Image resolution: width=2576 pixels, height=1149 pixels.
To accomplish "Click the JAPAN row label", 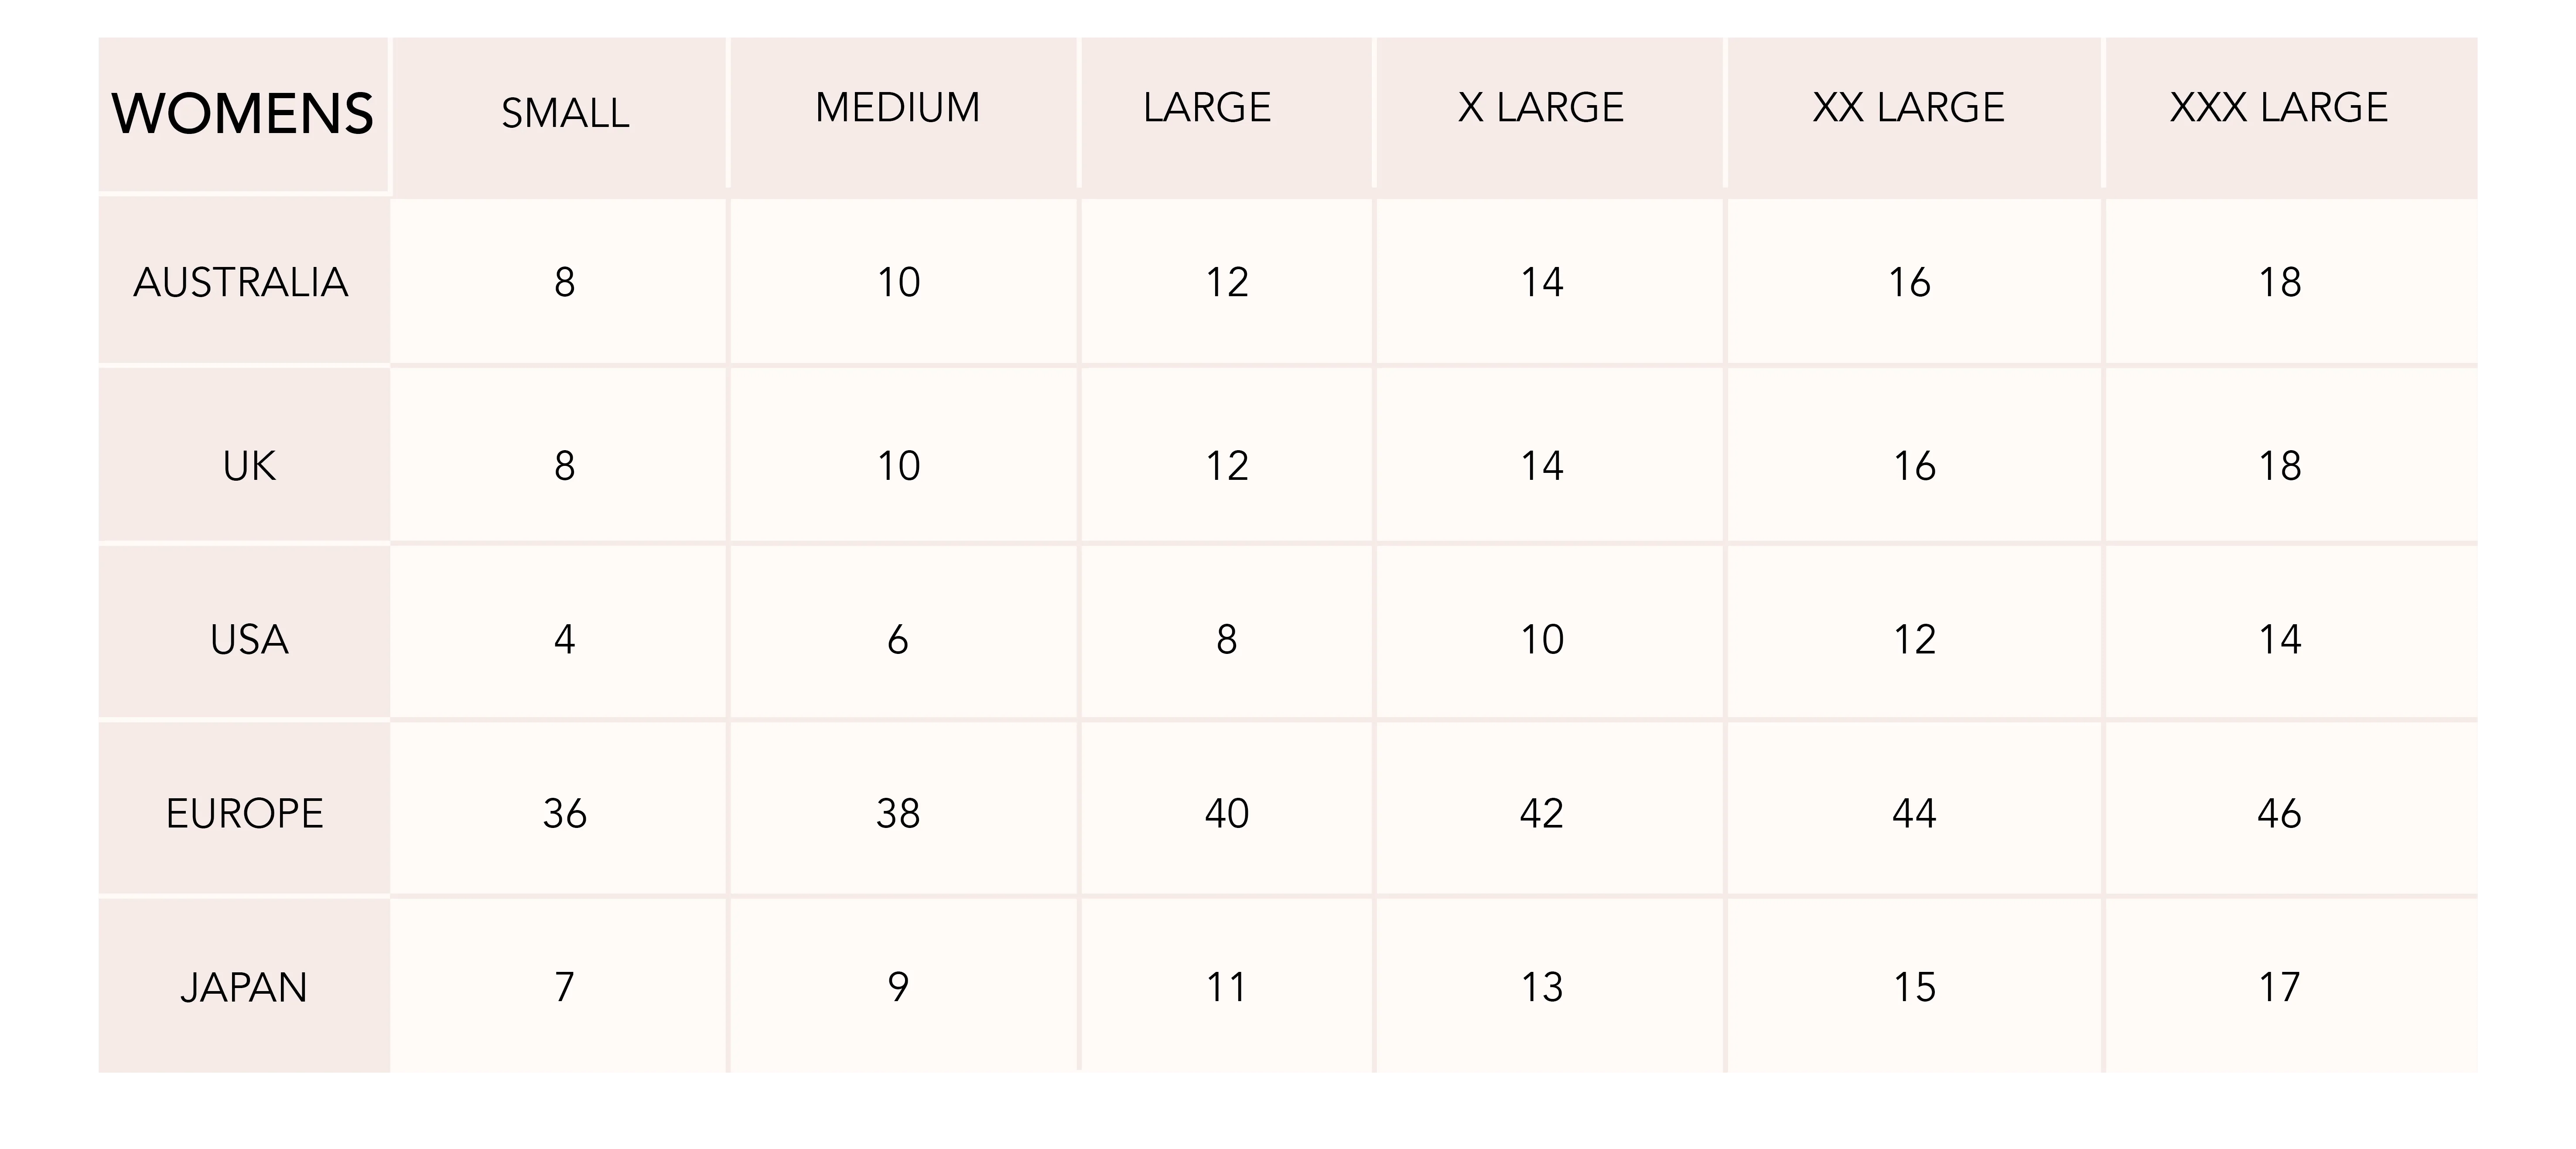I will [x=244, y=988].
